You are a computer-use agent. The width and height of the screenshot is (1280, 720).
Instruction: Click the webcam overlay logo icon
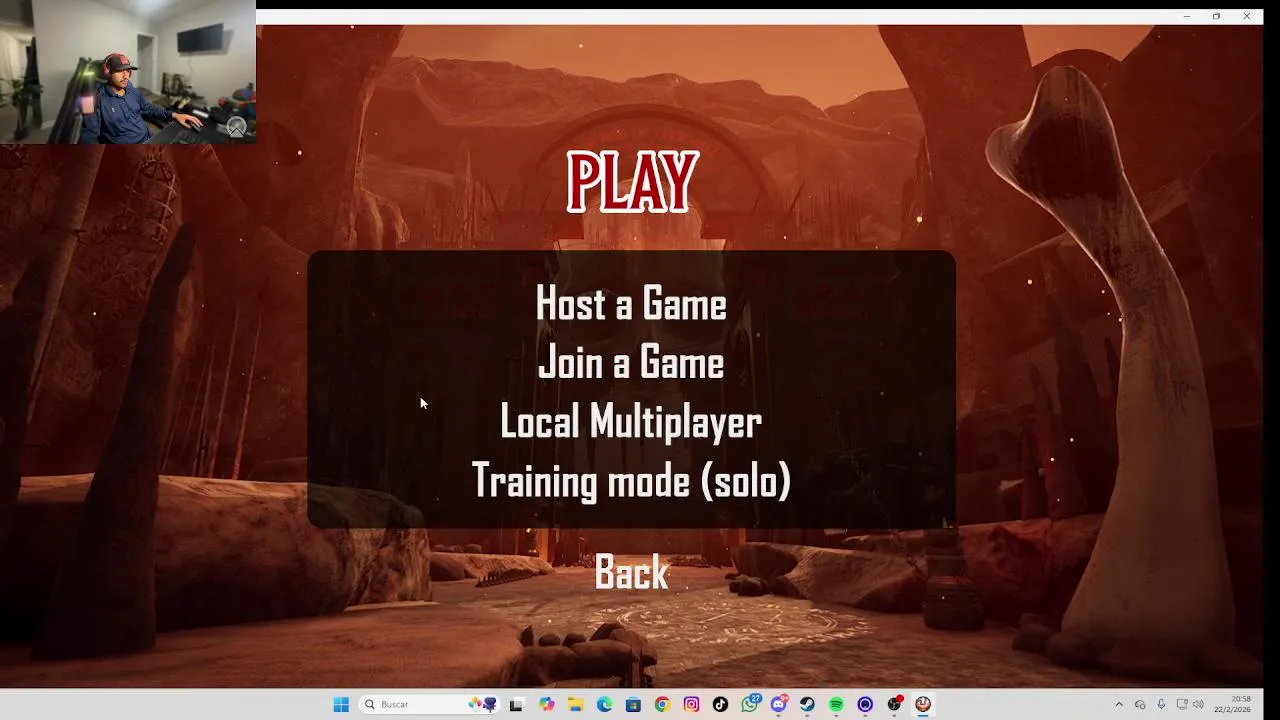(236, 127)
